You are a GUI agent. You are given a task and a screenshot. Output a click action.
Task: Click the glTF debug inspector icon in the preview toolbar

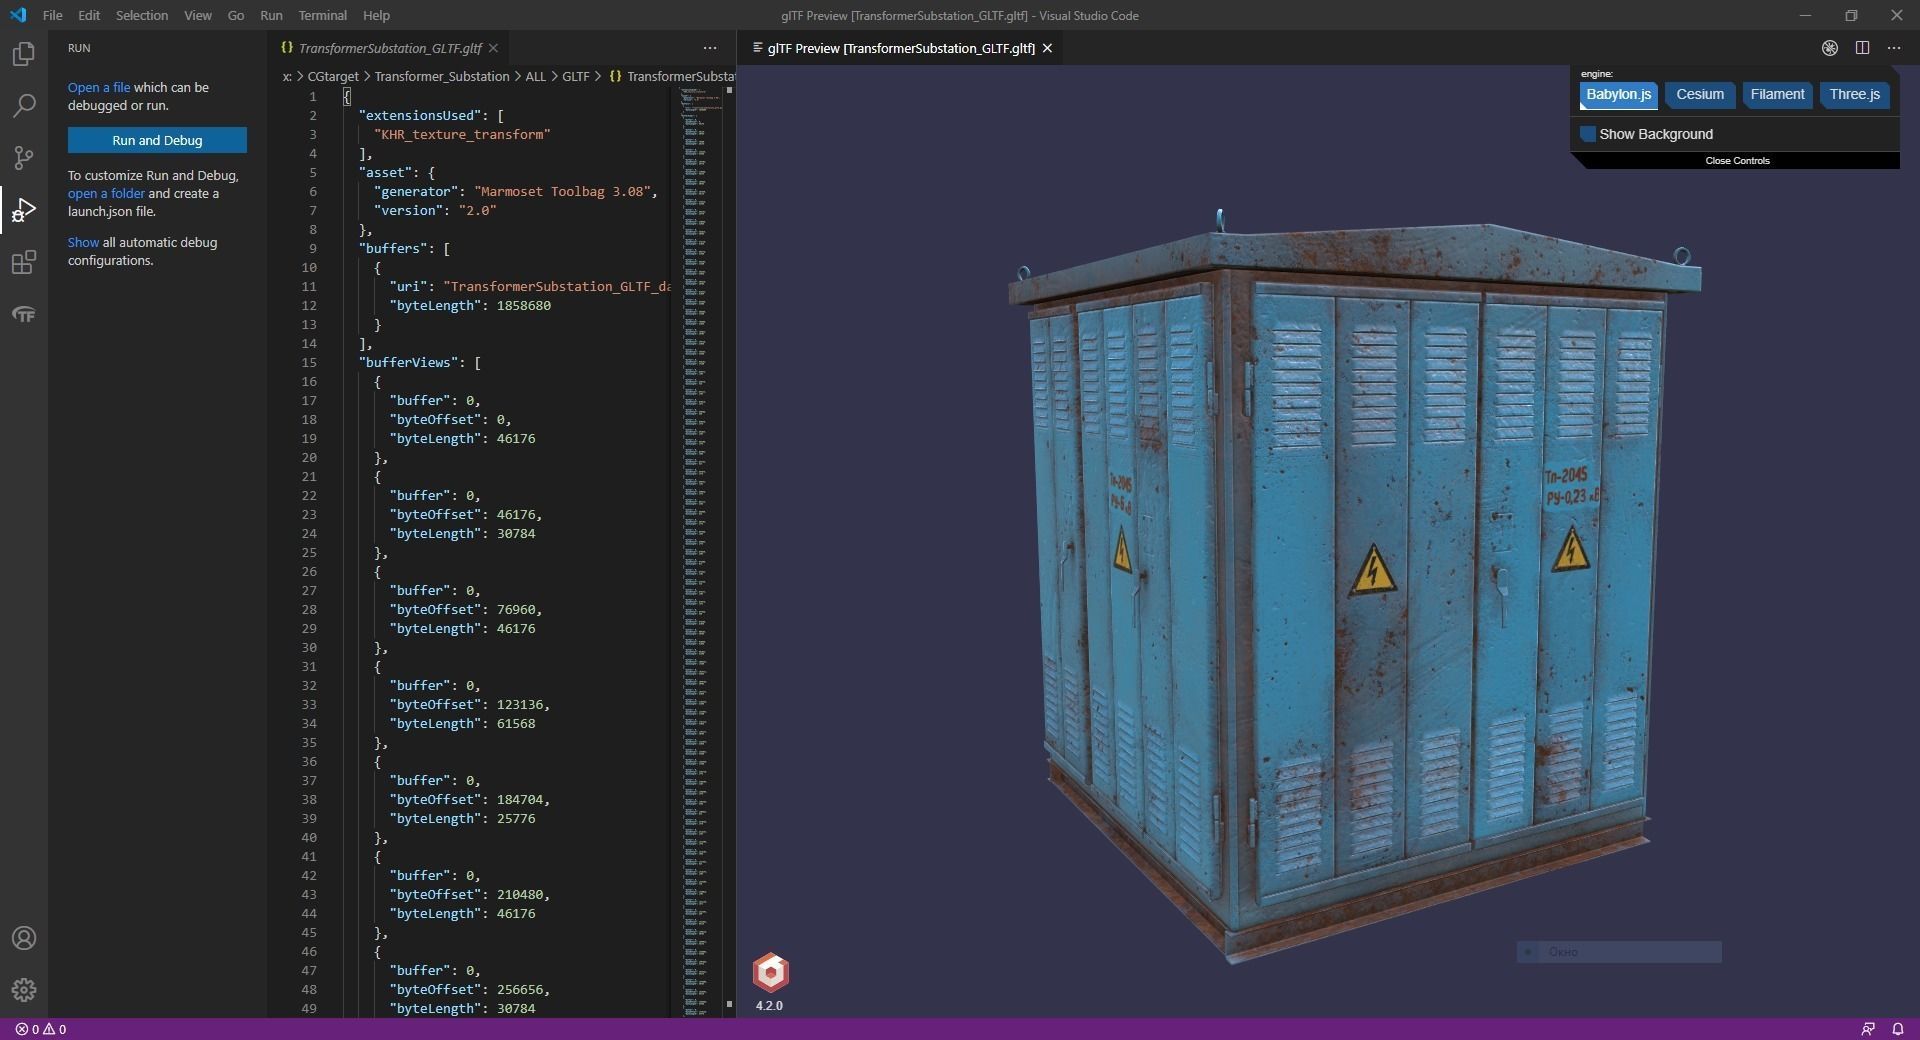click(x=1830, y=48)
